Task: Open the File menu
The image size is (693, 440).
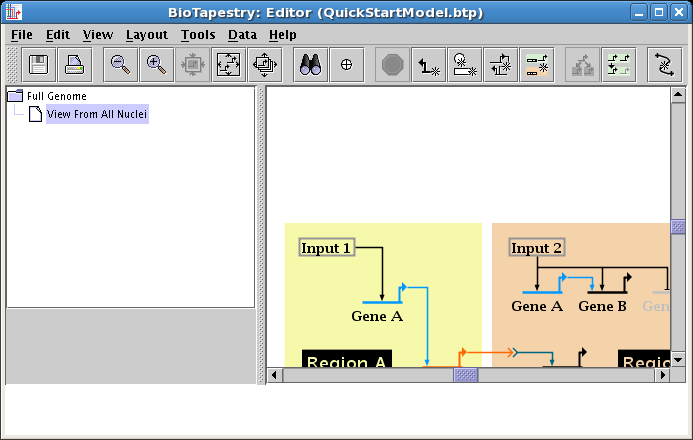Action: pyautogui.click(x=21, y=34)
